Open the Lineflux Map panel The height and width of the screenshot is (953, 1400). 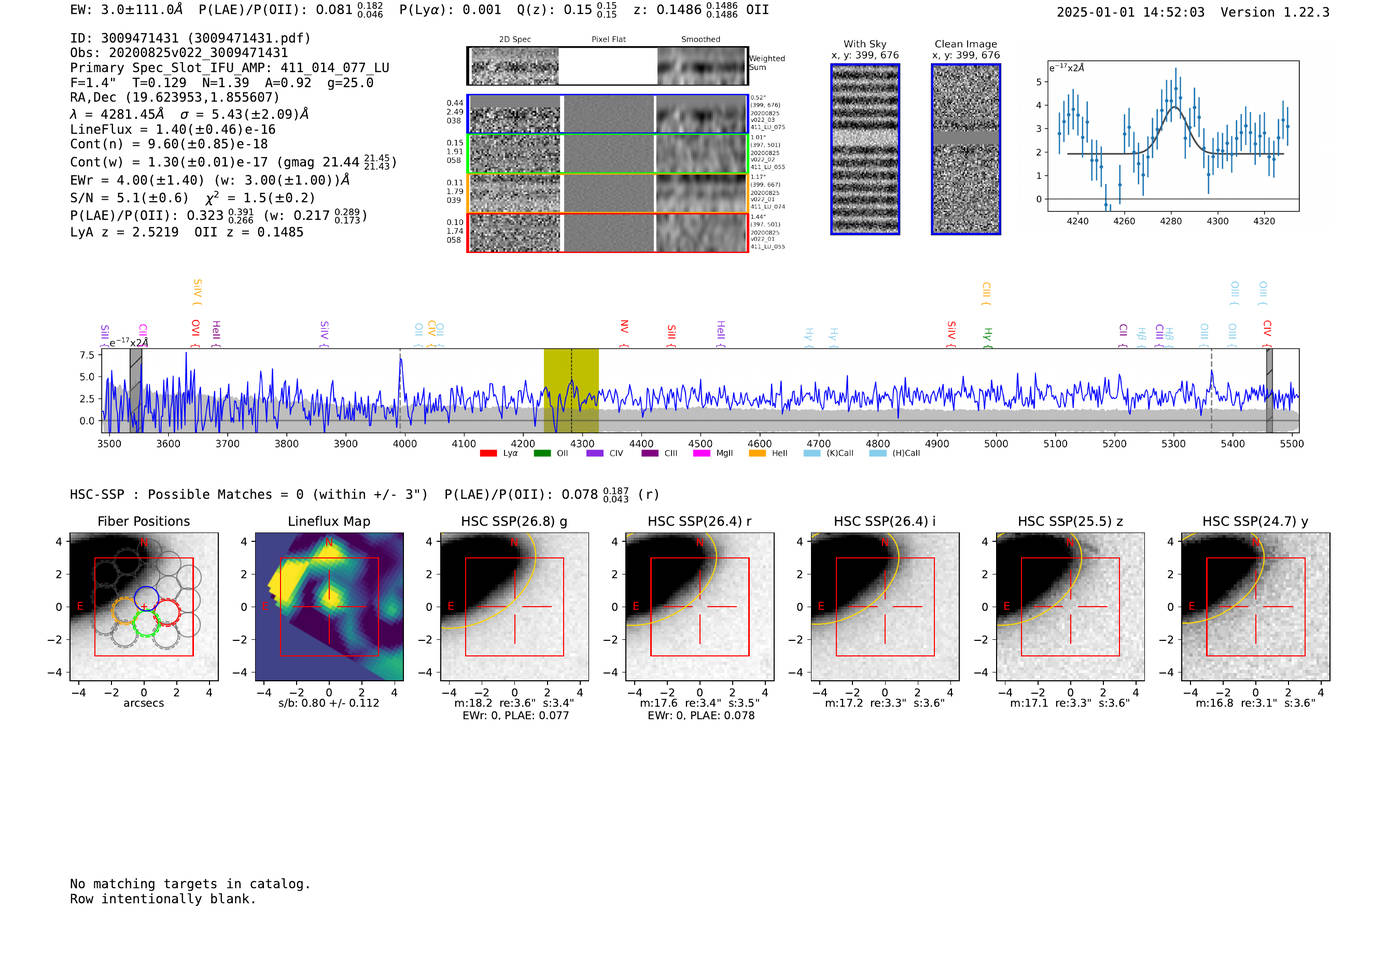click(329, 607)
